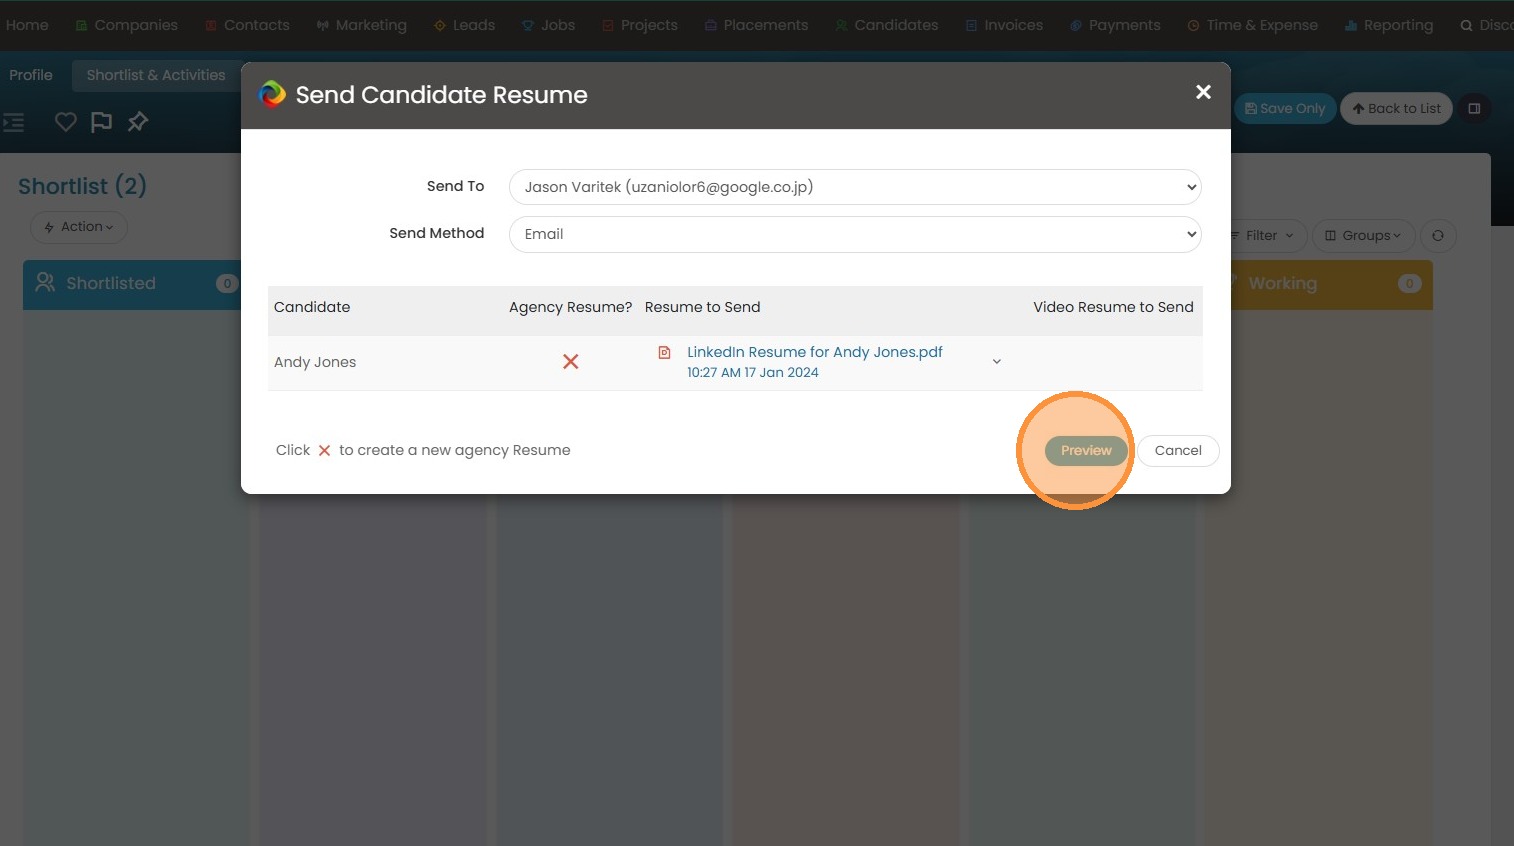Viewport: 1514px width, 846px height.
Task: Click the Shortlisted column people icon
Action: (45, 283)
